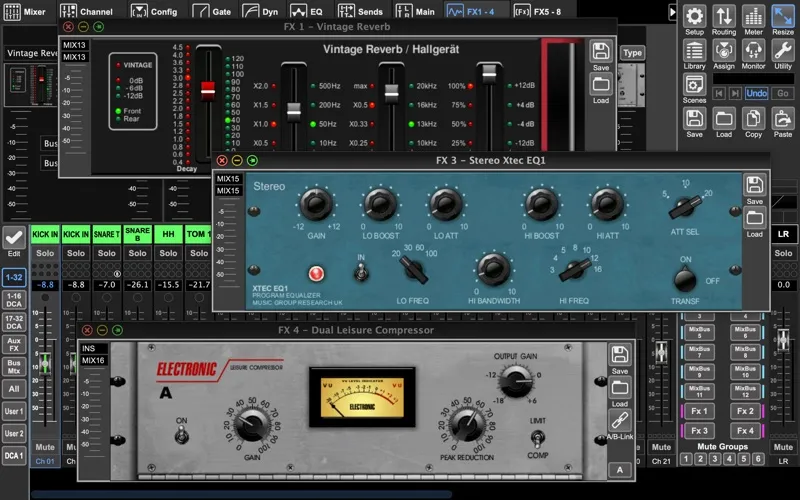Click the Edit checkmark icon
Image resolution: width=800 pixels, height=500 pixels.
(14, 237)
